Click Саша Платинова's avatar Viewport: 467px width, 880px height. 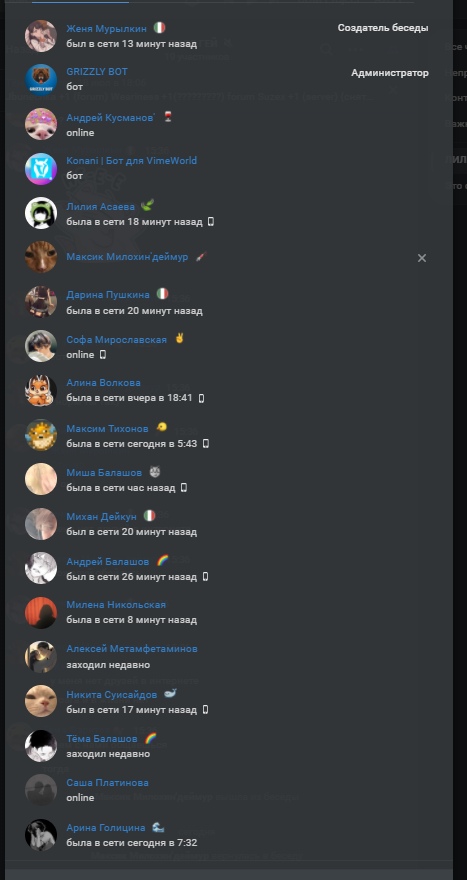(41, 790)
